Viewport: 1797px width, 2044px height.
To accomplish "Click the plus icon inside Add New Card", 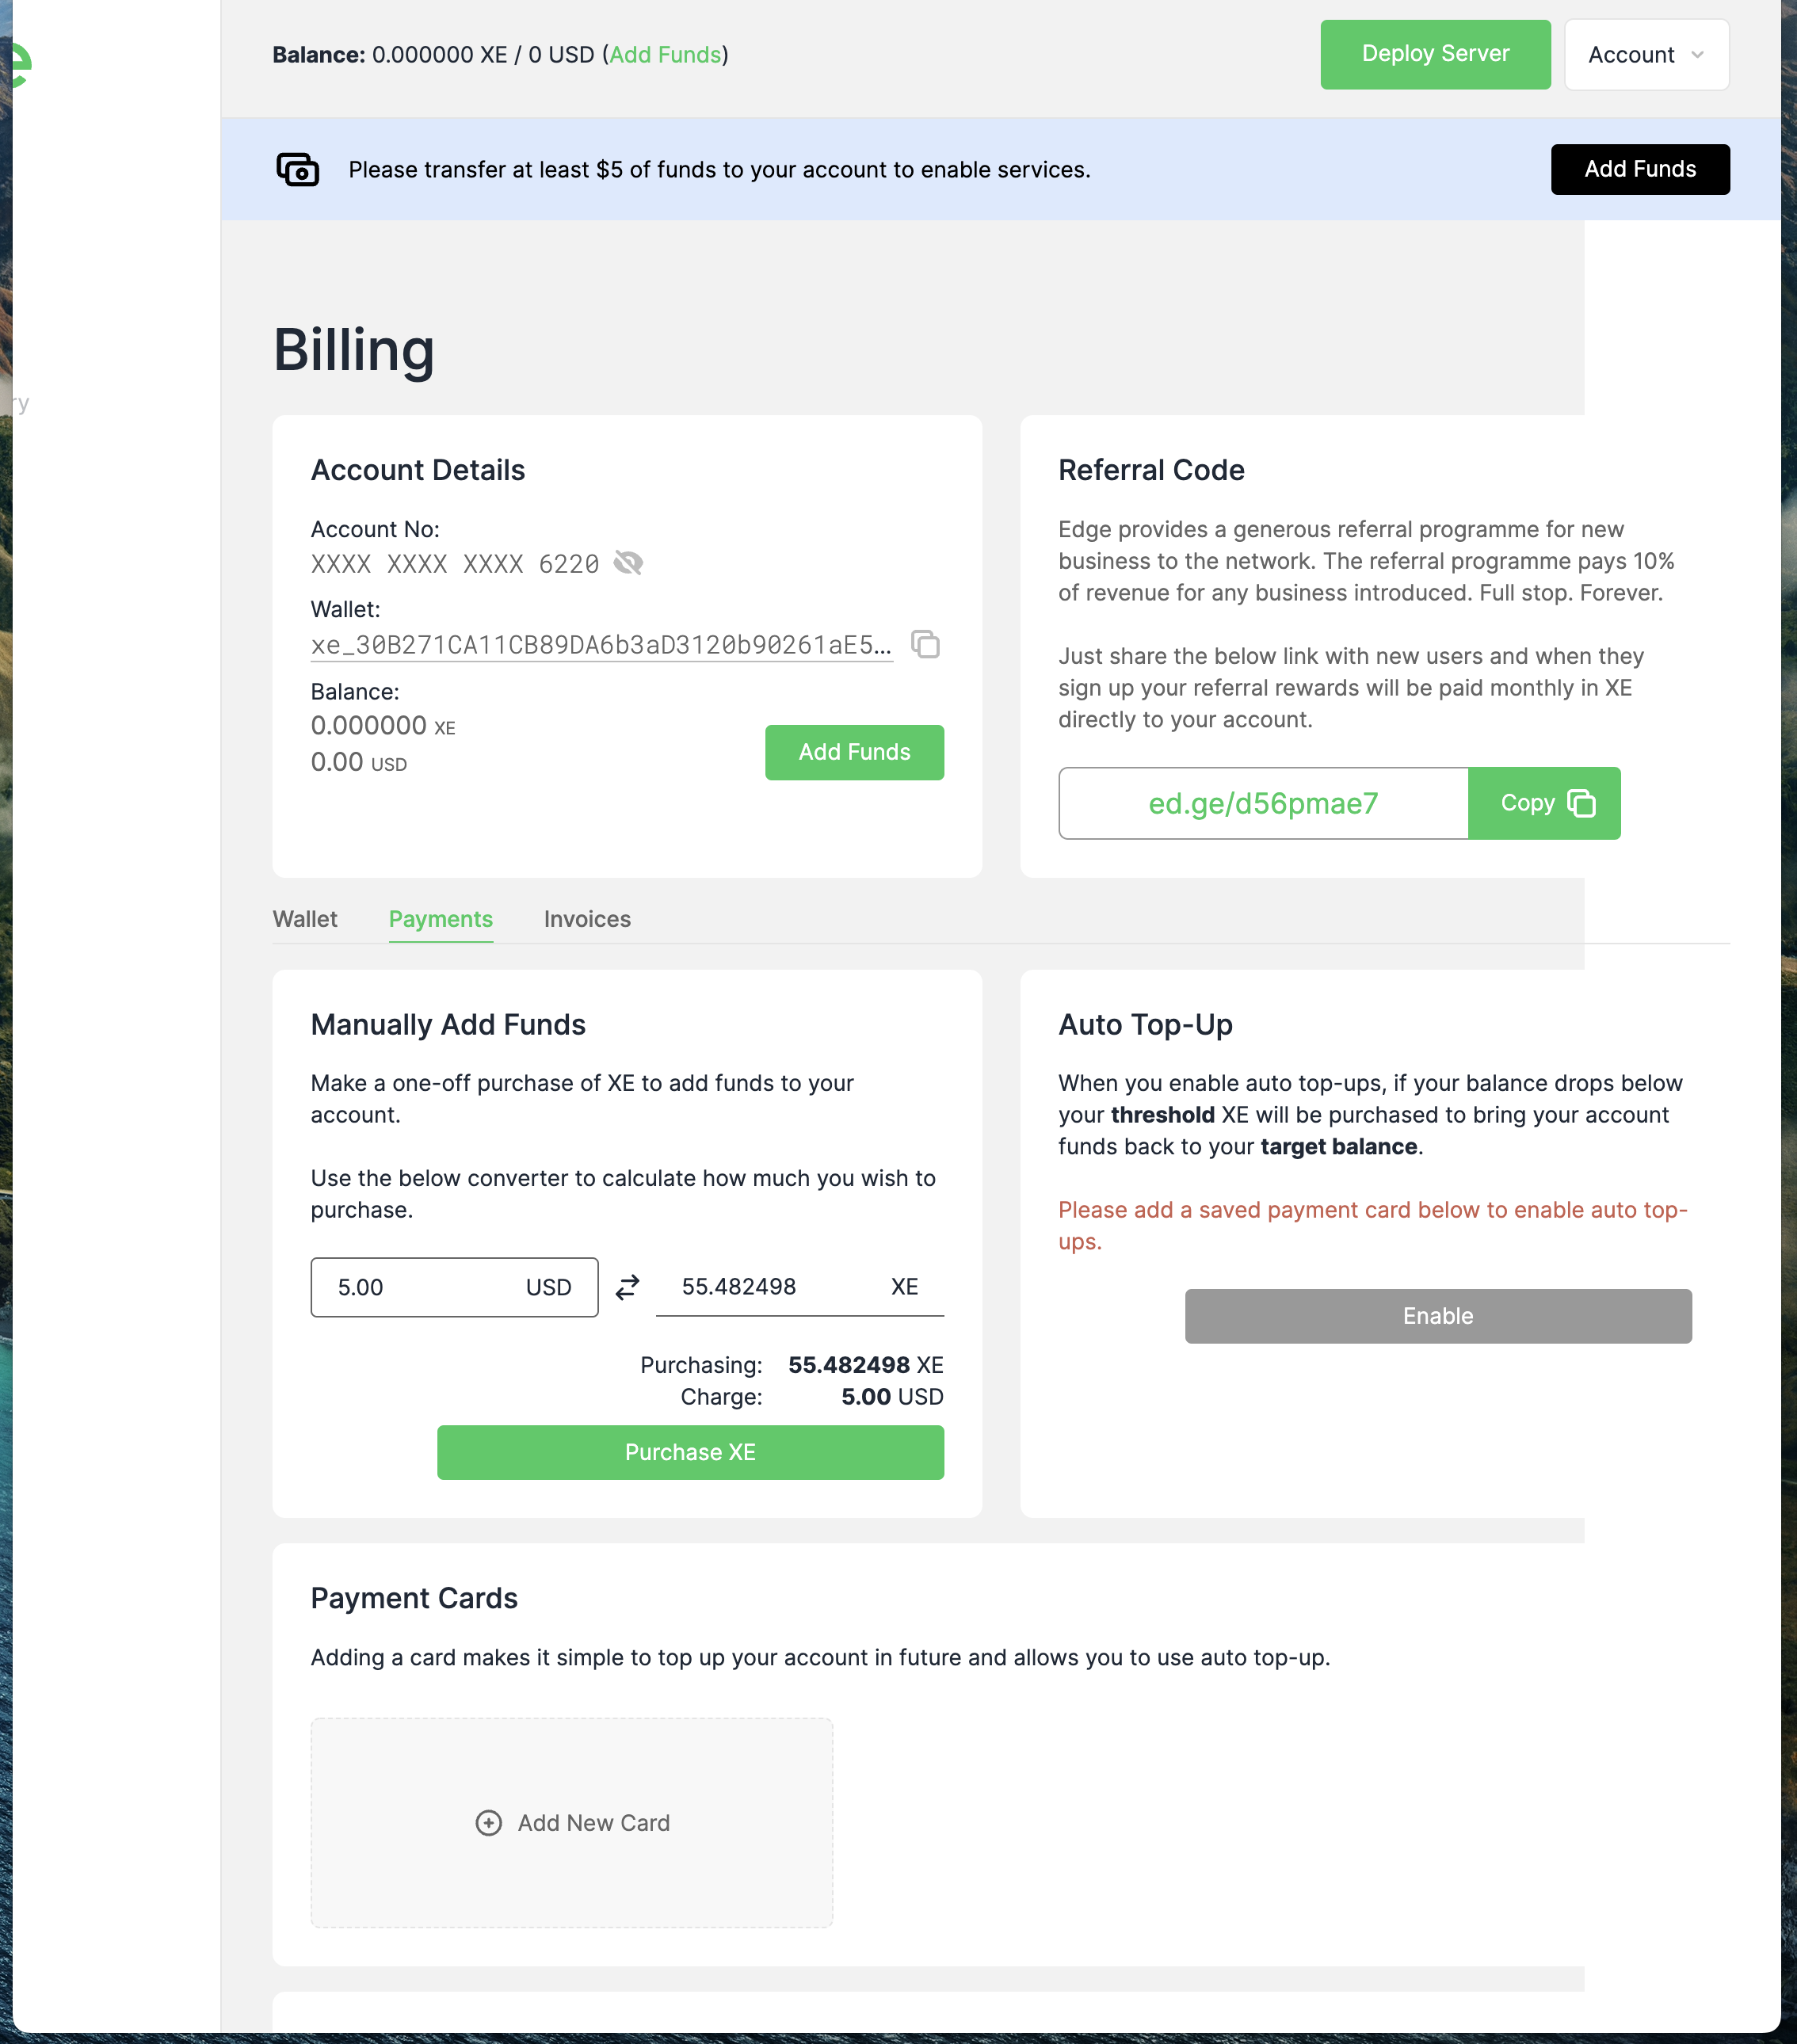I will pyautogui.click(x=488, y=1823).
